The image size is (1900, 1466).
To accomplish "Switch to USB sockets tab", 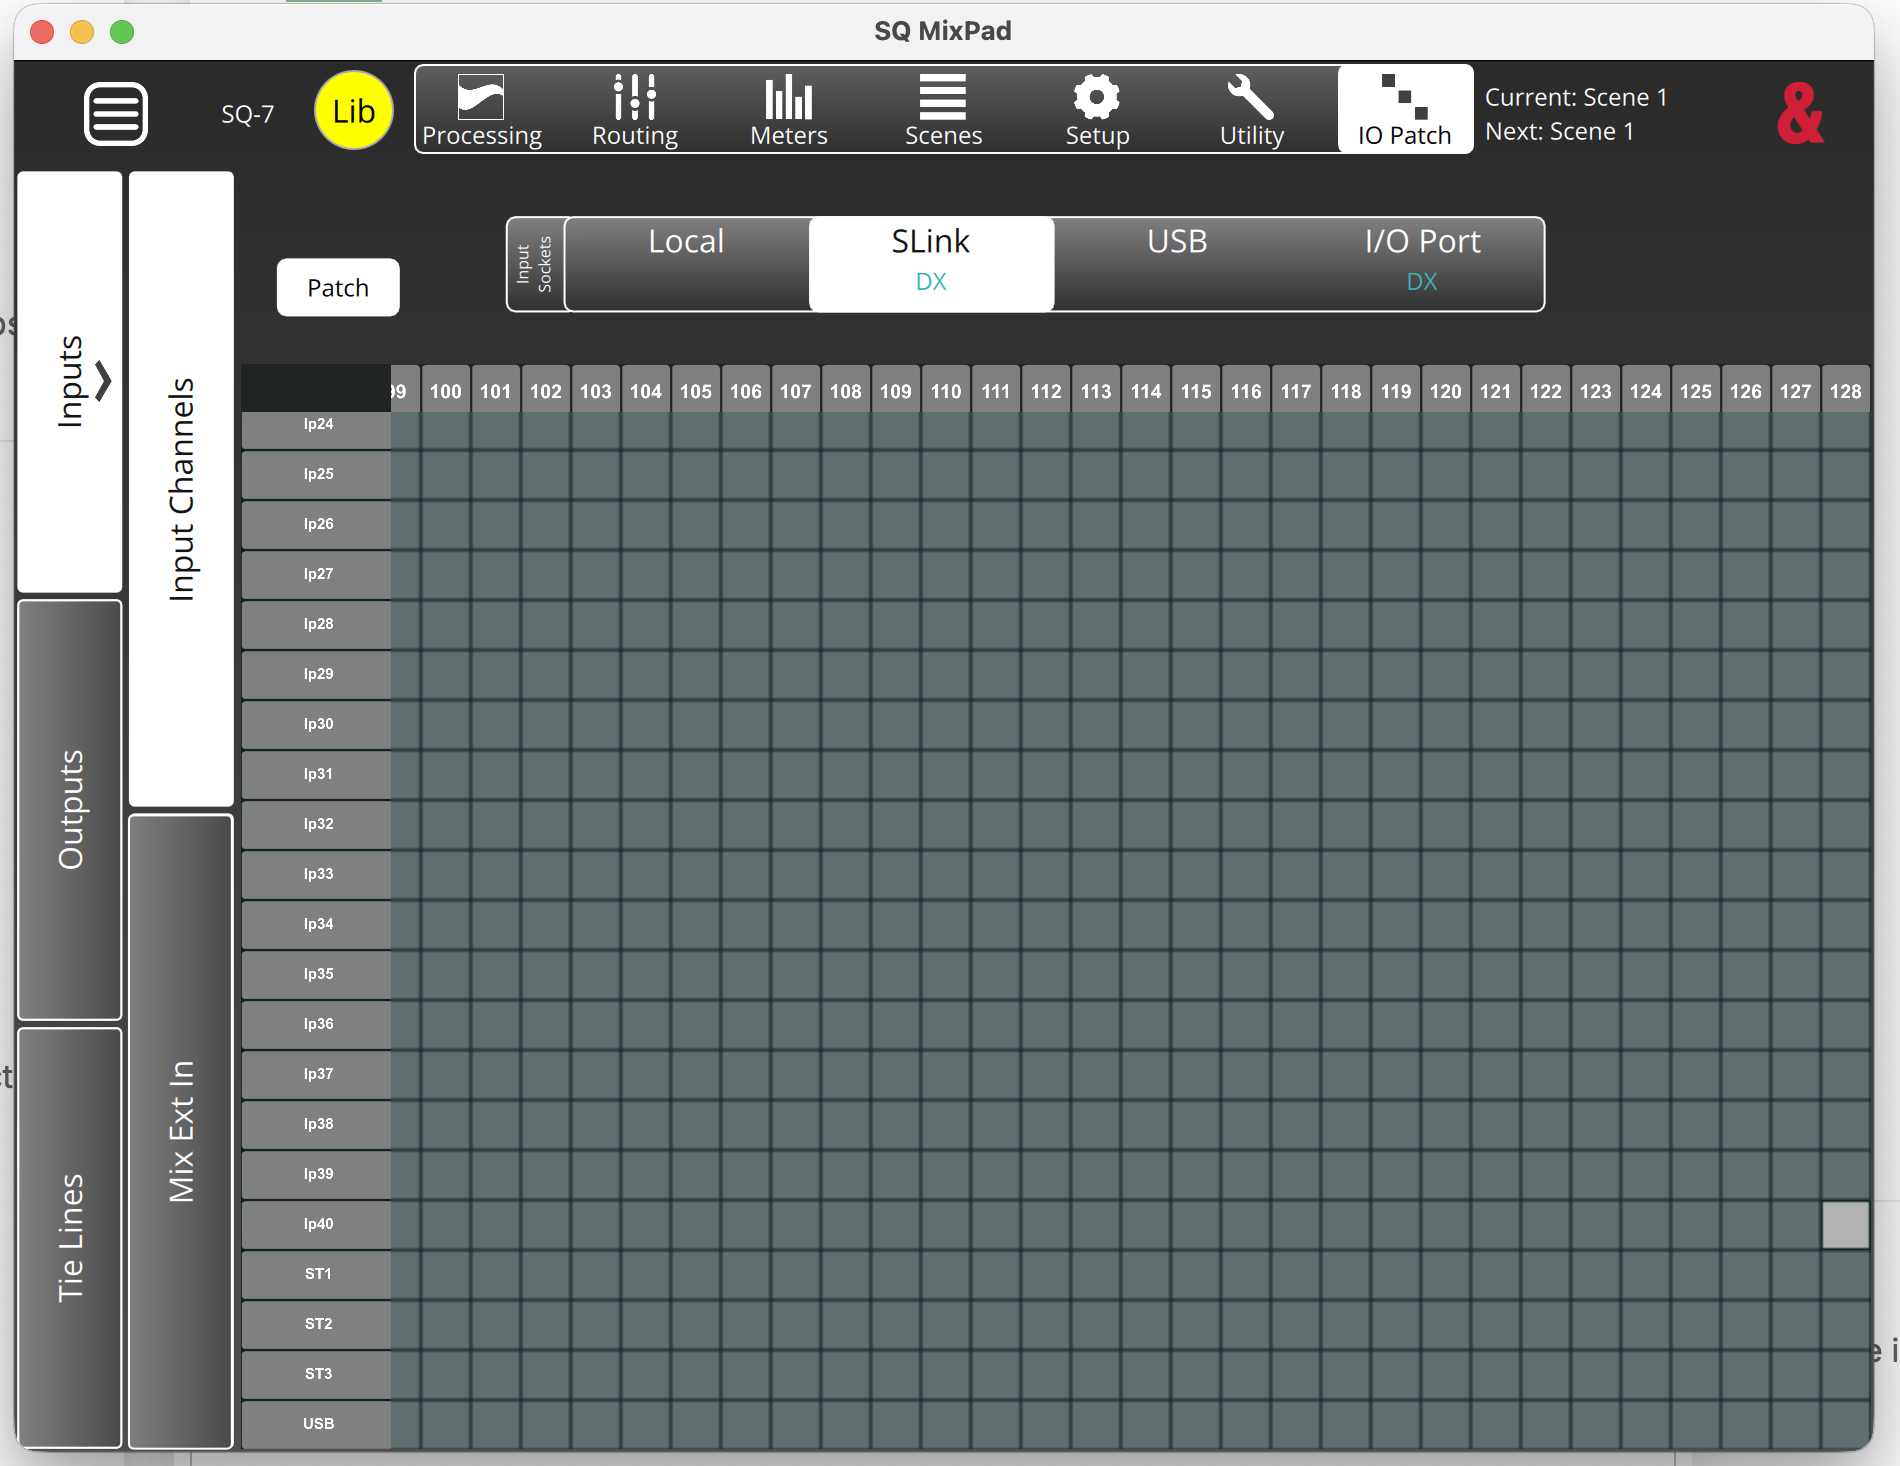I will (x=1177, y=264).
